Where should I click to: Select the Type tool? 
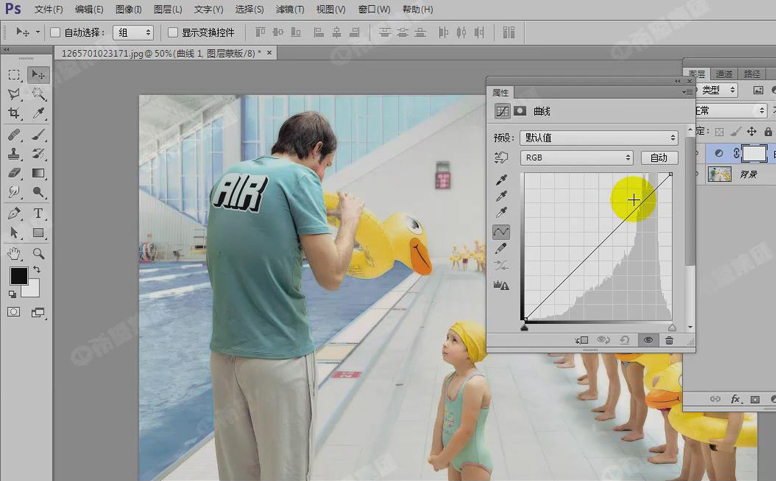[x=38, y=213]
